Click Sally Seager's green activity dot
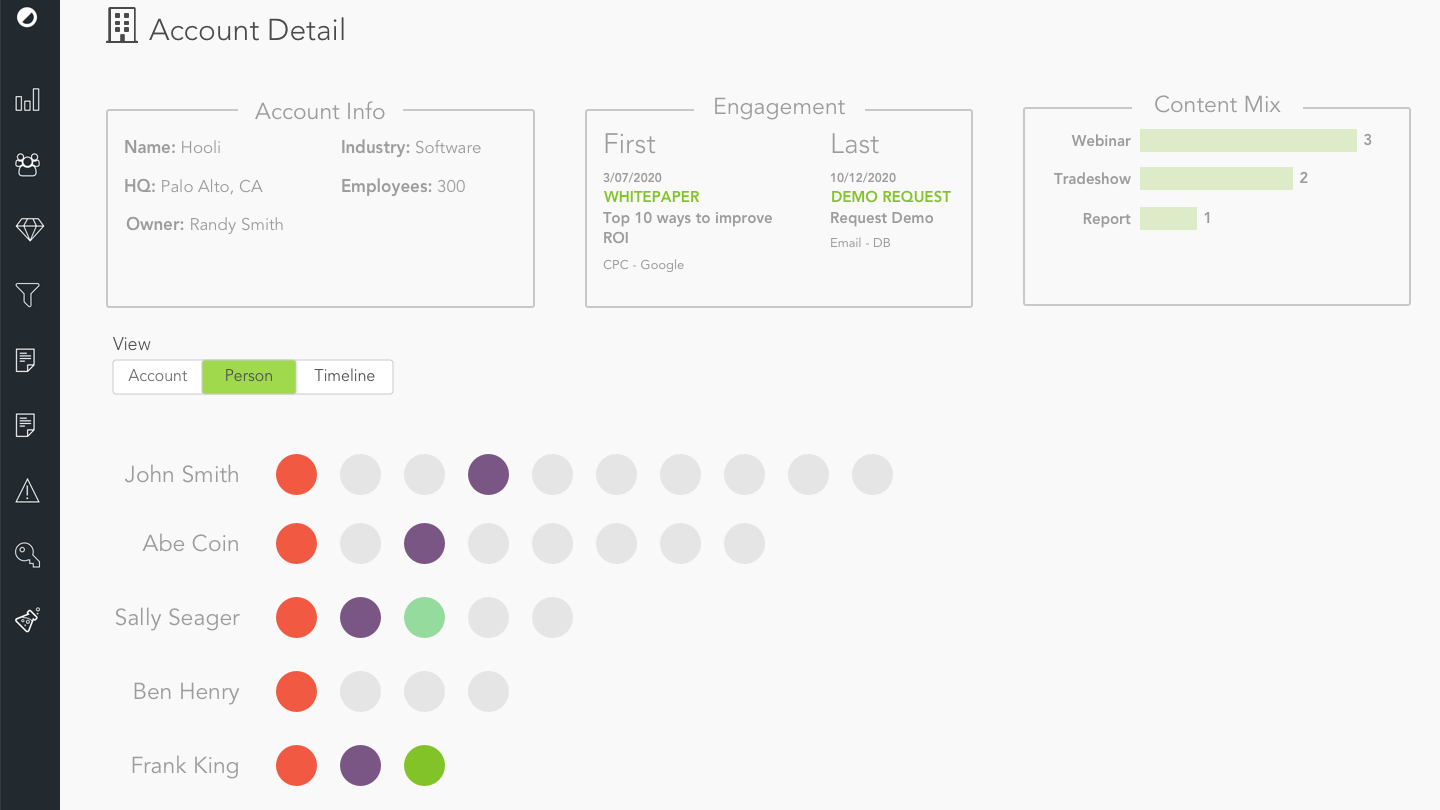The height and width of the screenshot is (810, 1440). click(424, 617)
